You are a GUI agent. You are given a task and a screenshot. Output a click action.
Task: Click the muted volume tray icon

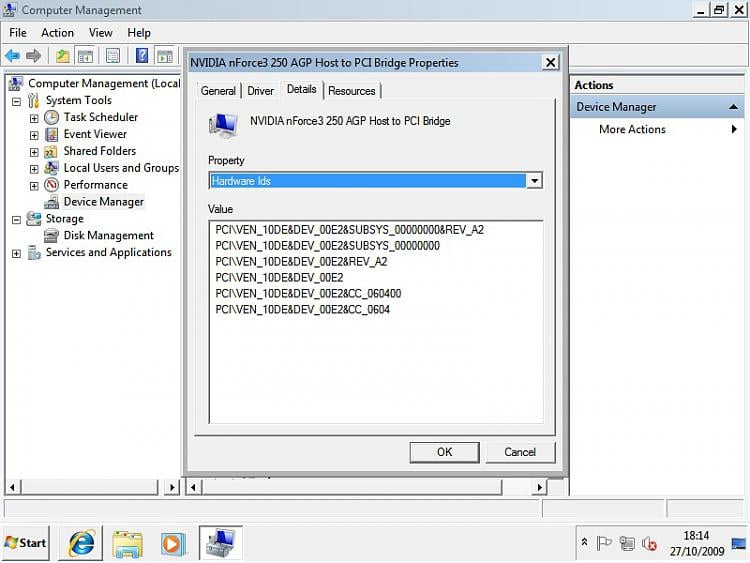click(649, 543)
